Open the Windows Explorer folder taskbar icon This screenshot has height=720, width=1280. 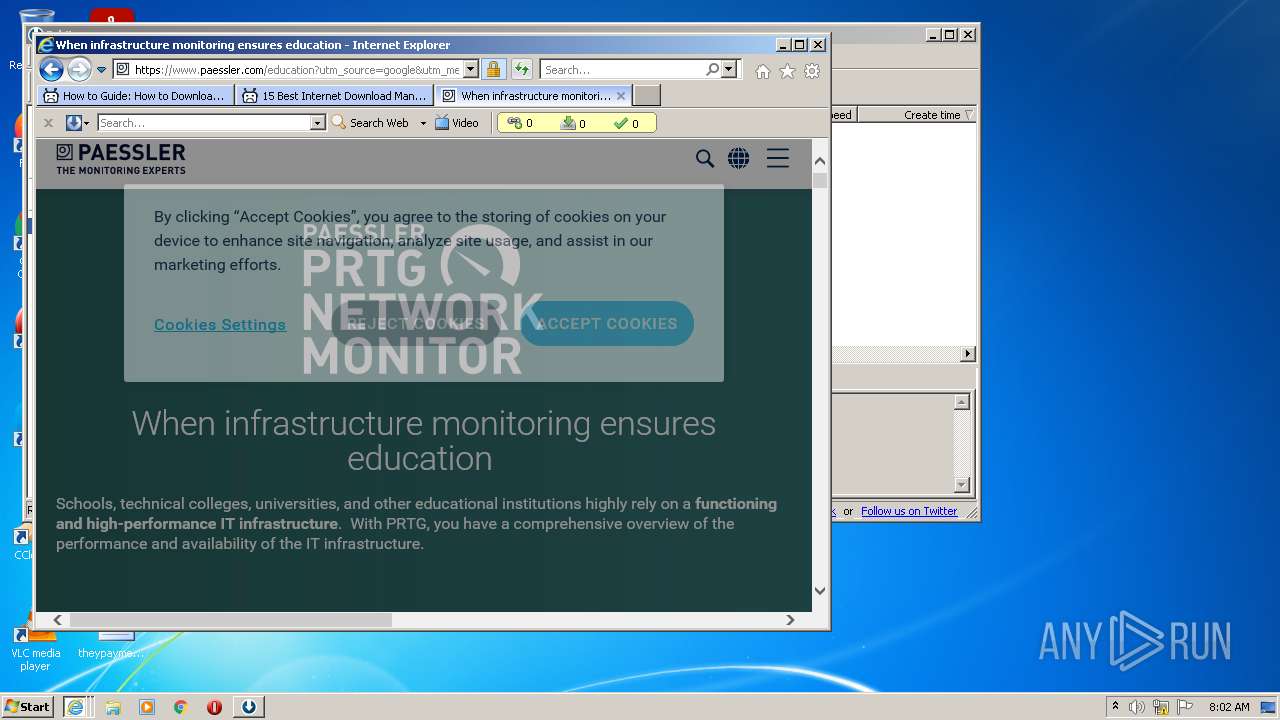click(x=113, y=707)
